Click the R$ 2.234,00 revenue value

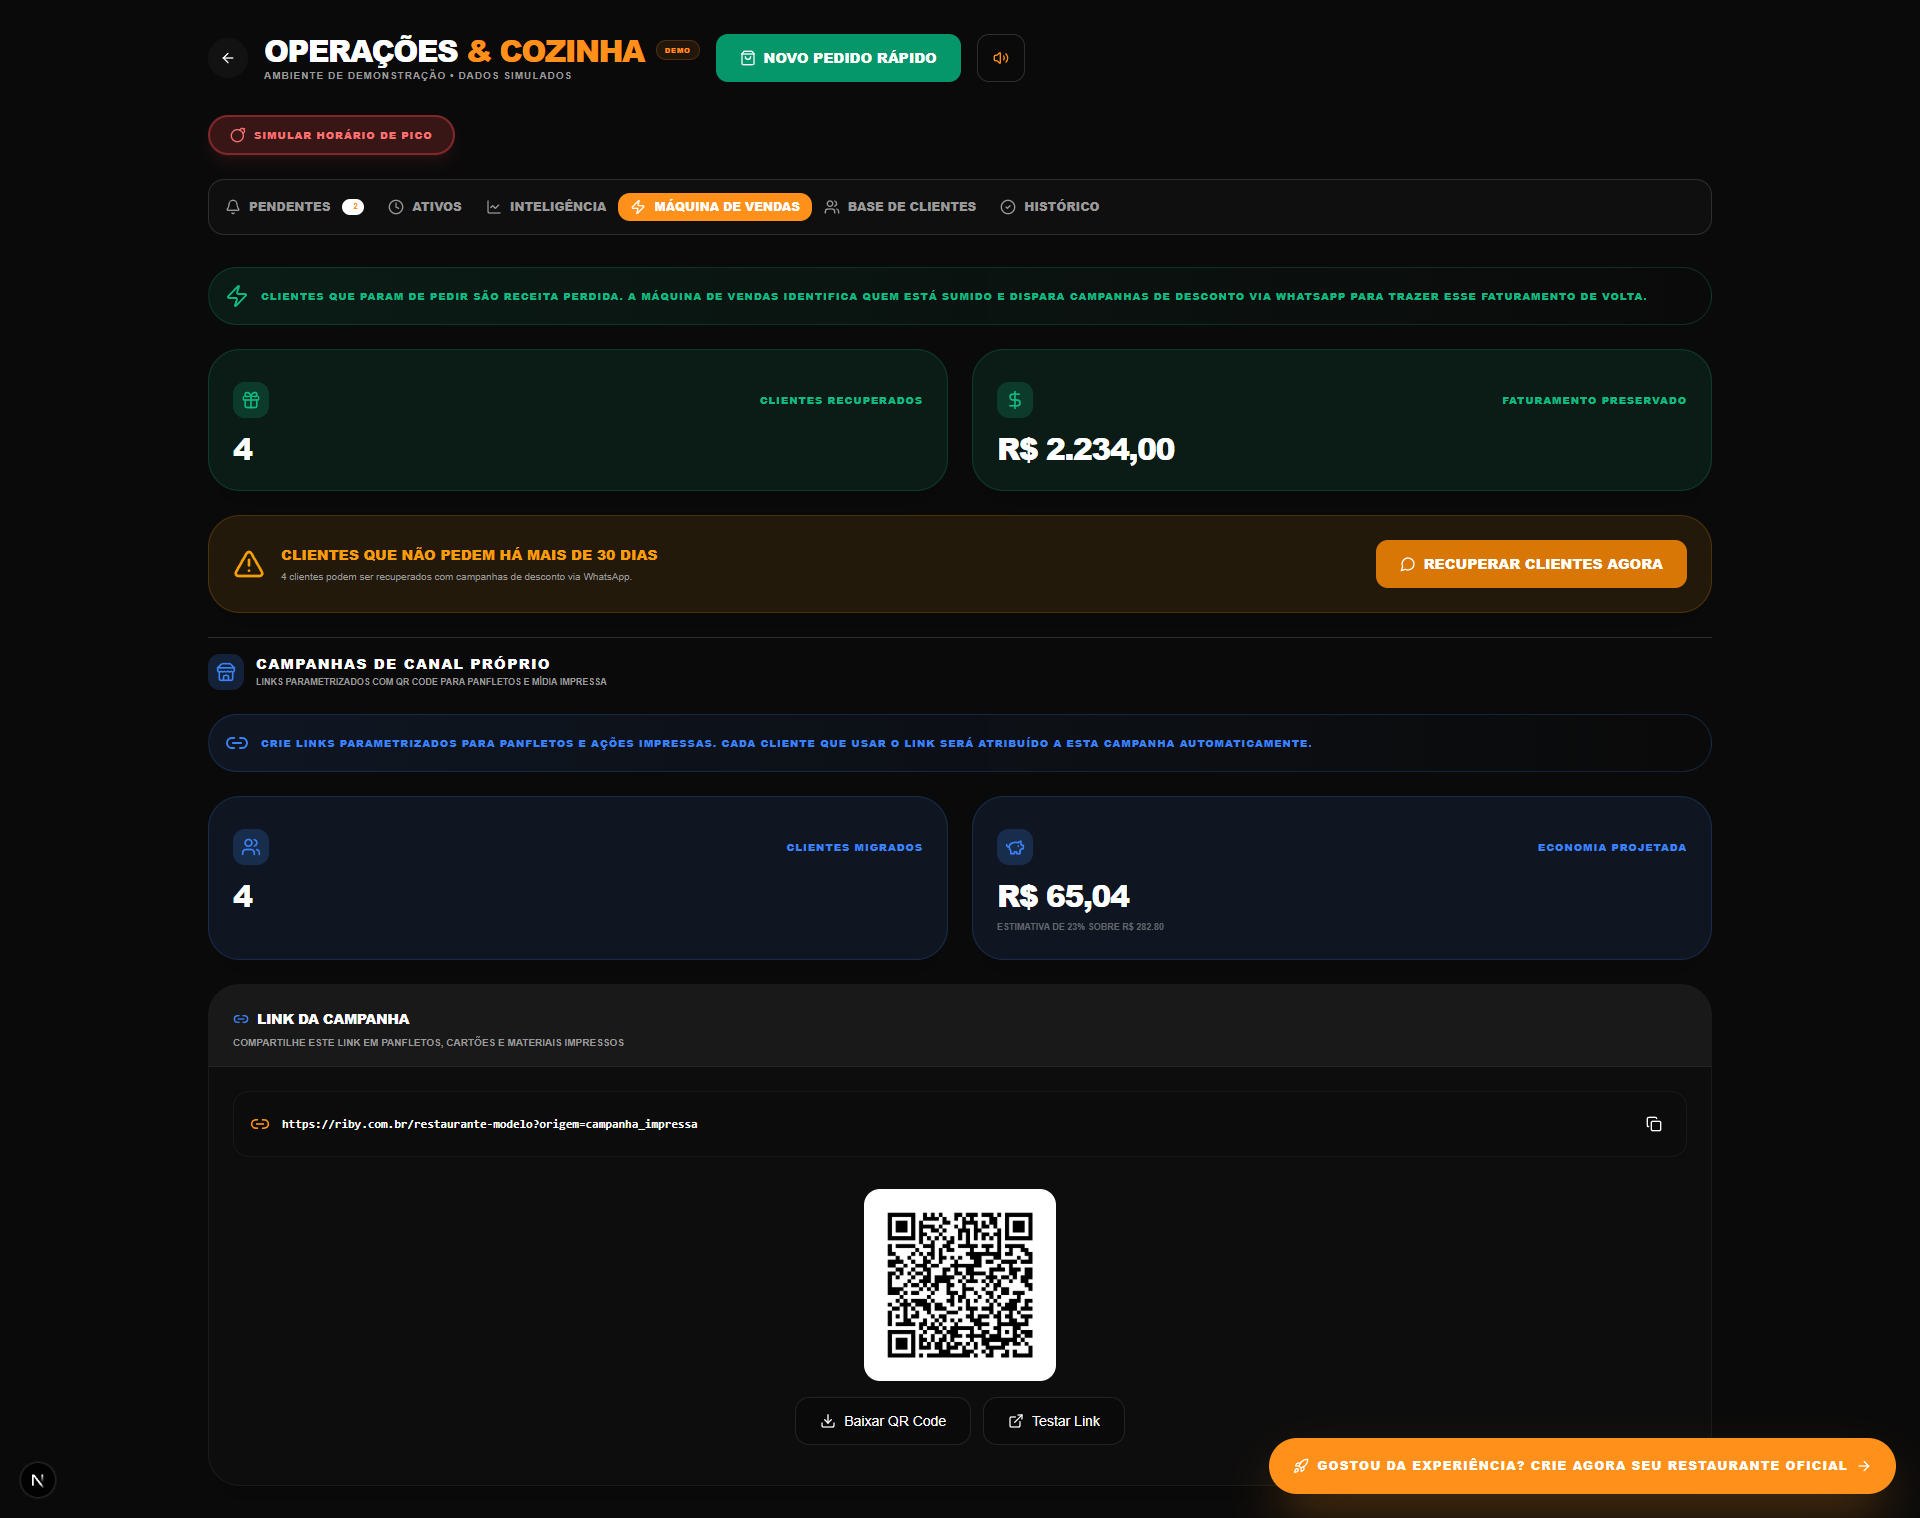(x=1086, y=450)
